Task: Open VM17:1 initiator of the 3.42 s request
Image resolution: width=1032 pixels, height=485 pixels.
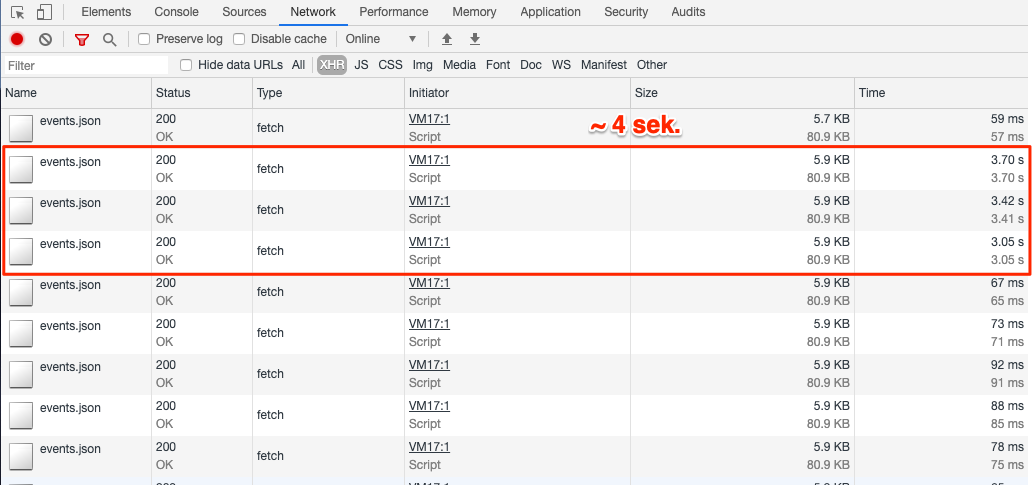Action: point(429,201)
